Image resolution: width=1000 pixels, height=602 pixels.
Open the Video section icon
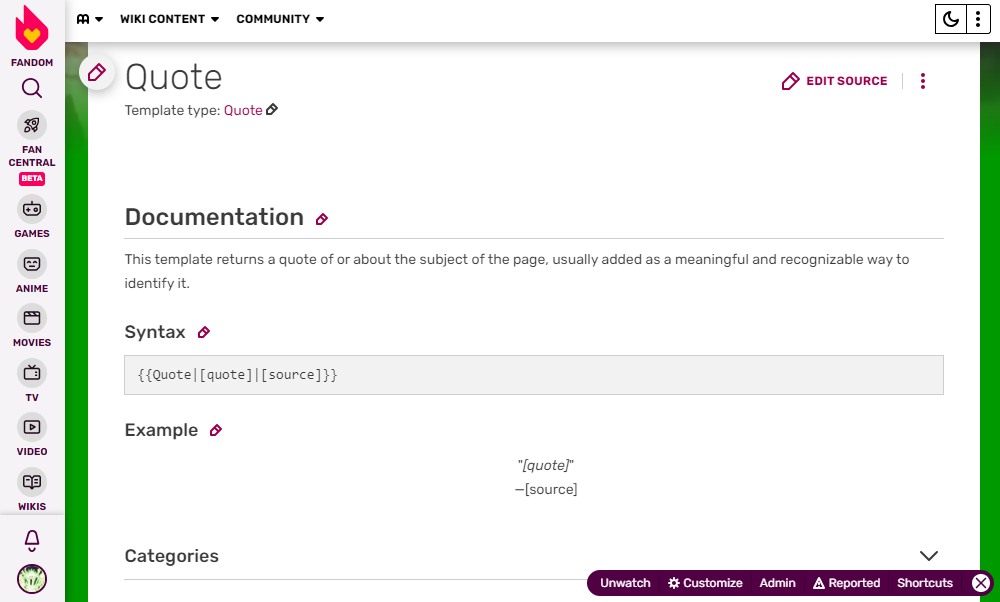pos(32,427)
